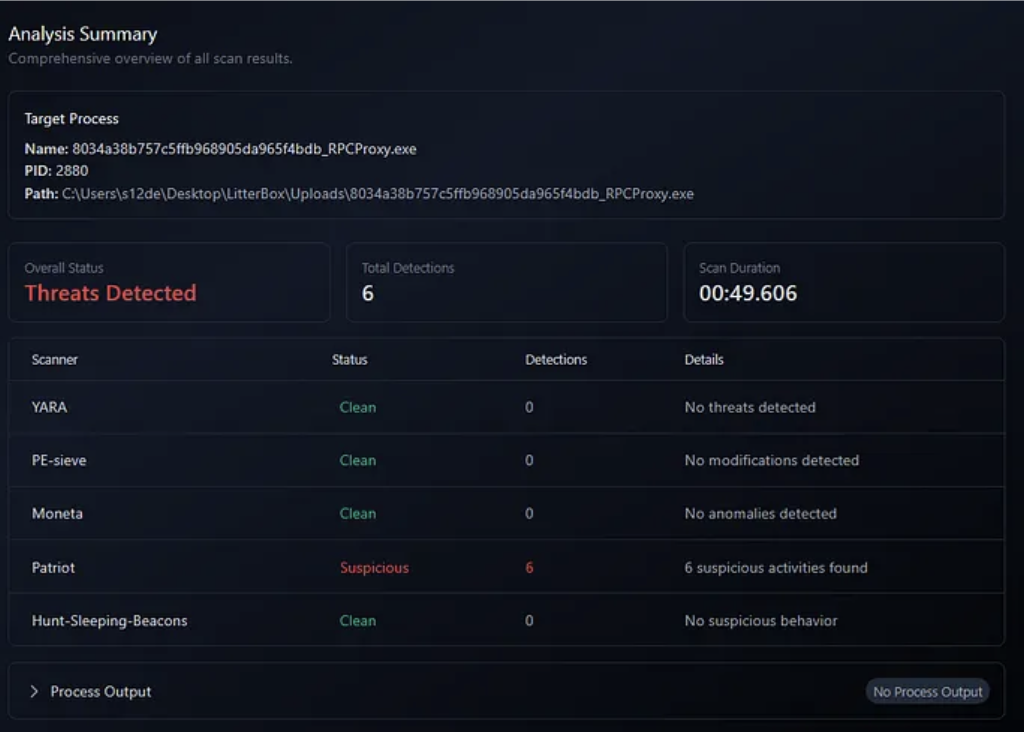Select the Hunt-Sleeping-Beacons scanner name
The height and width of the screenshot is (732, 1024).
click(x=109, y=620)
